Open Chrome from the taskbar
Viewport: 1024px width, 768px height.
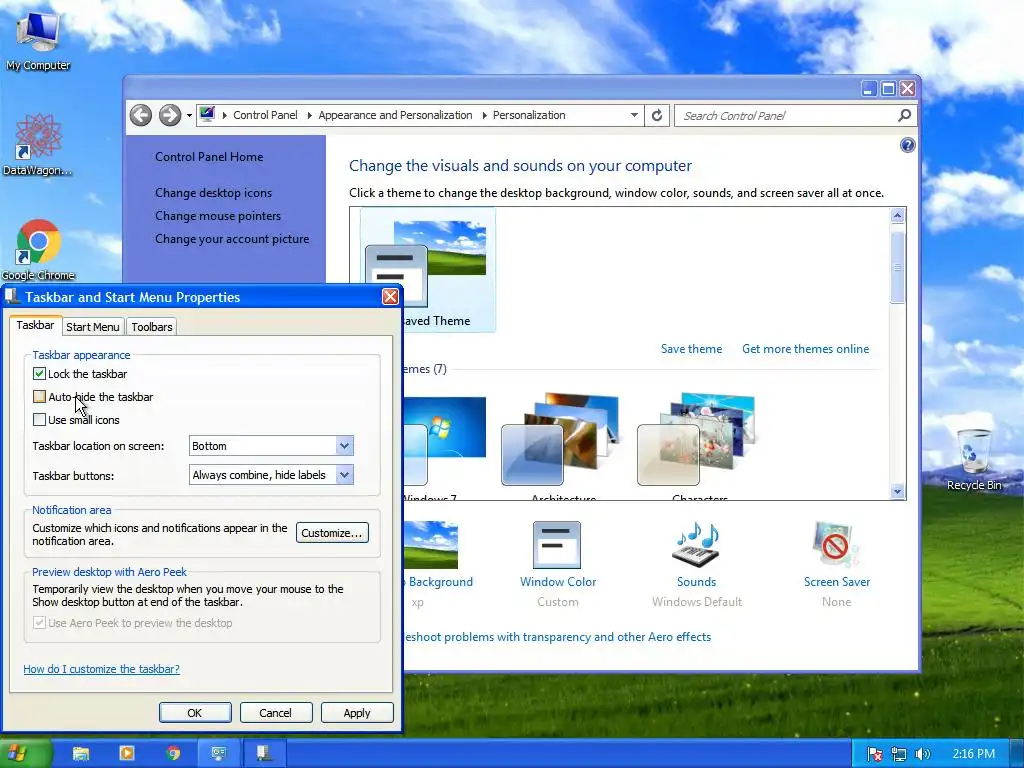(173, 754)
